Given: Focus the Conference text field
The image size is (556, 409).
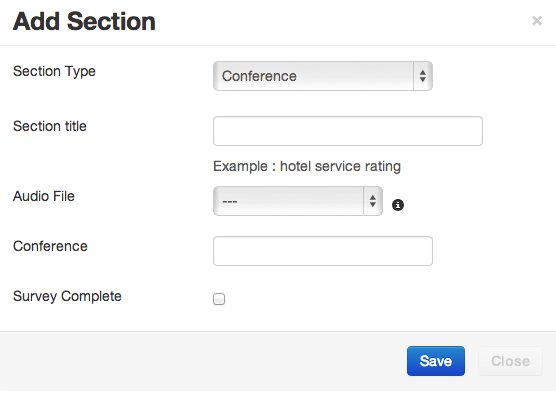Looking at the screenshot, I should tap(323, 251).
